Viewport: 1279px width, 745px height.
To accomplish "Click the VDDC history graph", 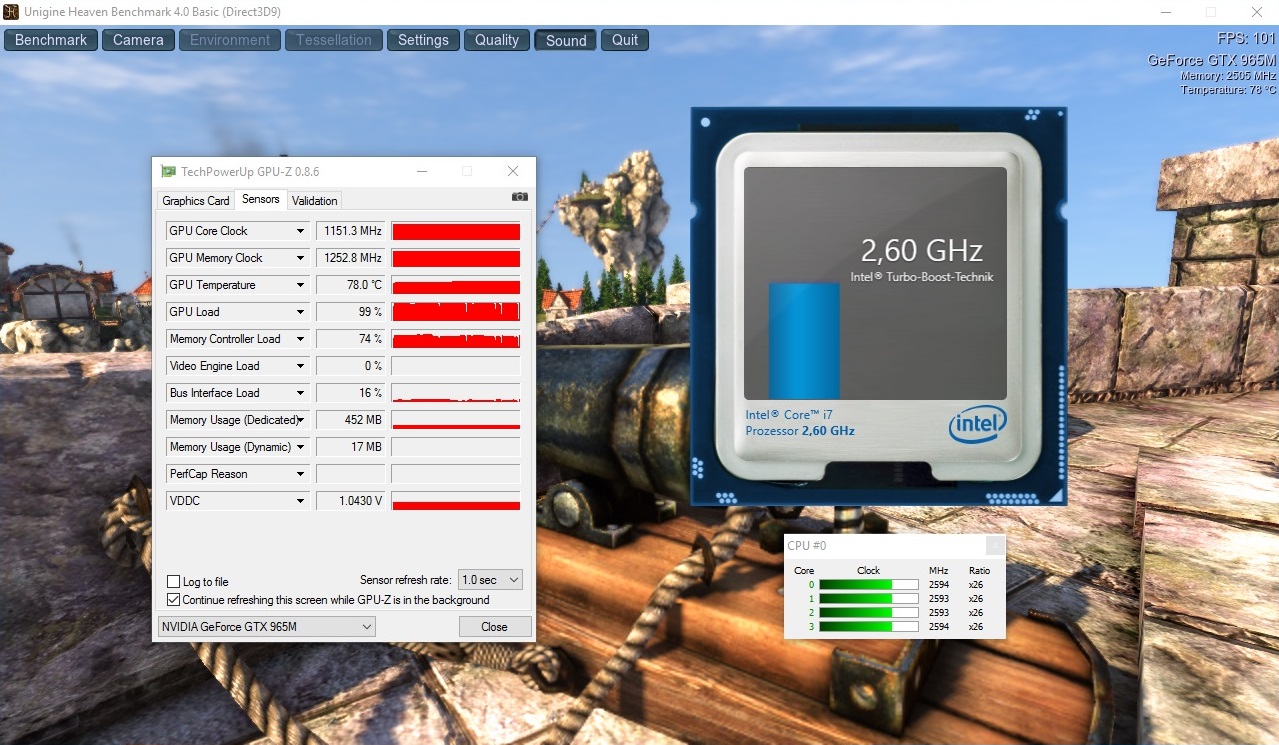I will [x=456, y=501].
